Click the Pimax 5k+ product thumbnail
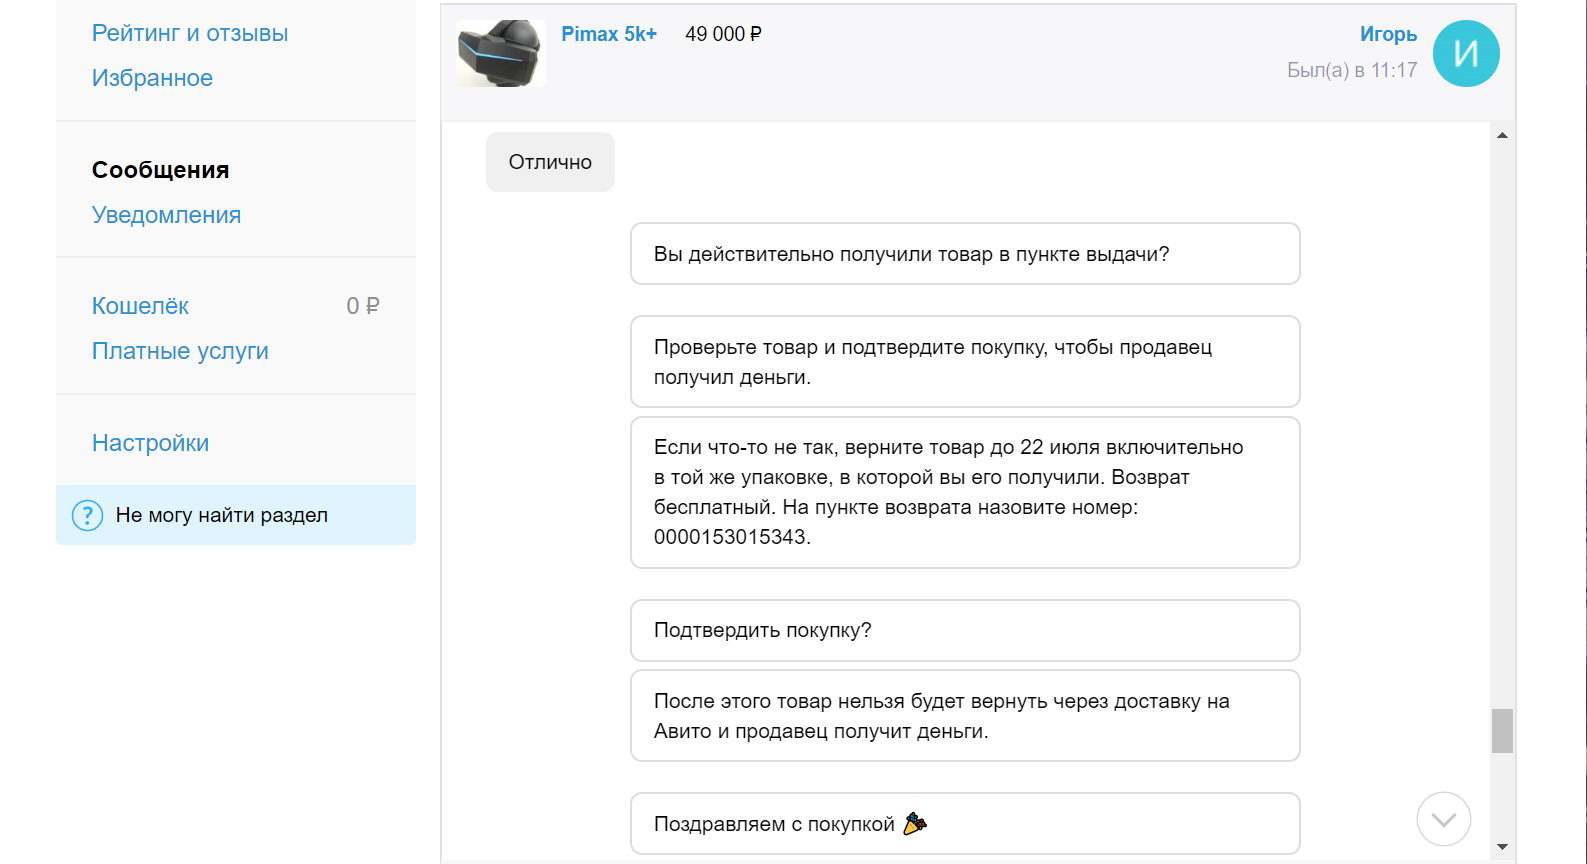 pyautogui.click(x=500, y=53)
